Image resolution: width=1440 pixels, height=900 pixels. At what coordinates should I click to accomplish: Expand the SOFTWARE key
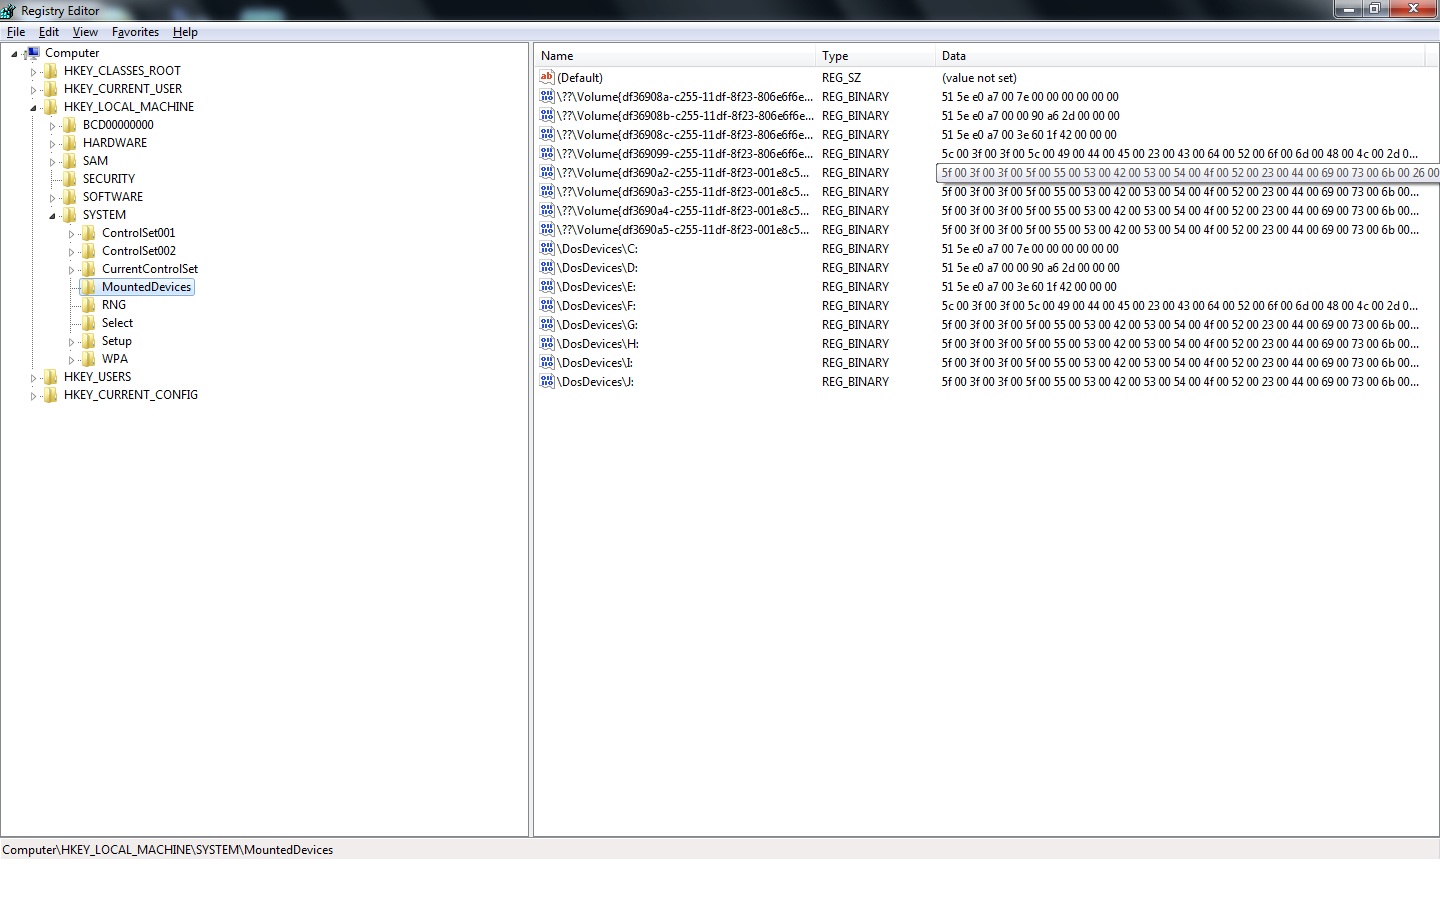click(x=52, y=198)
